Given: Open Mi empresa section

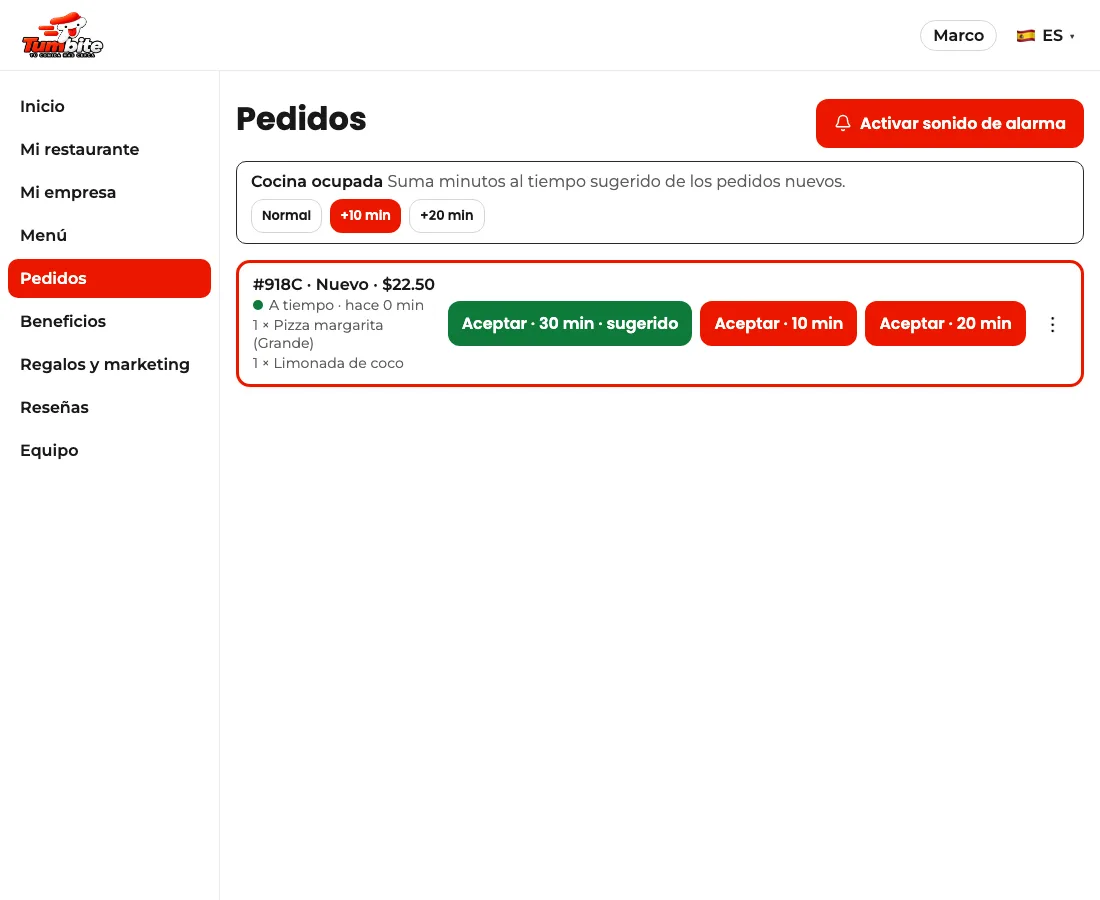Looking at the screenshot, I should [109, 192].
